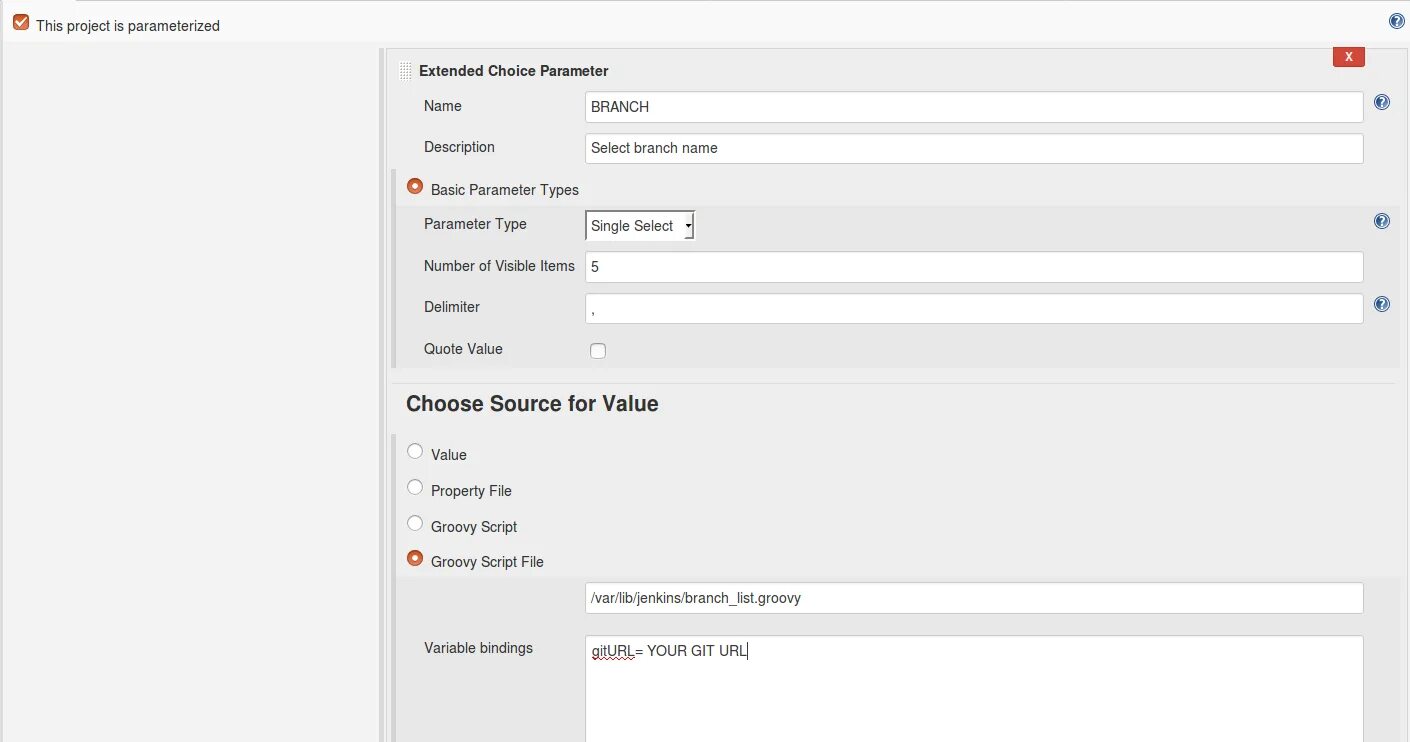
Task: Open help for project parameterized option
Action: pos(1397,21)
